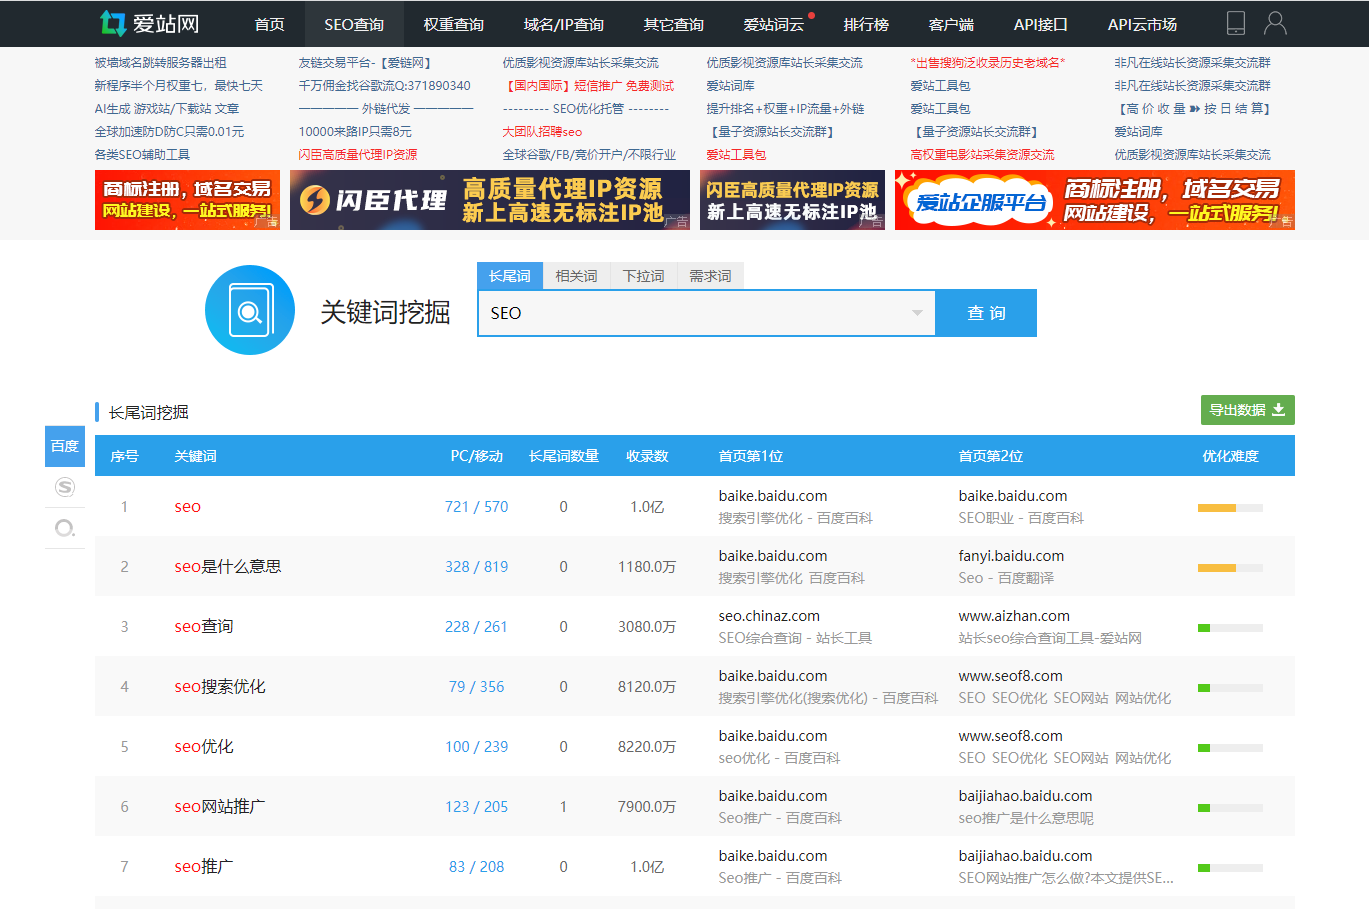Viewport: 1369px width, 909px height.
Task: Open 权重查询 navigation menu
Action: point(453,24)
